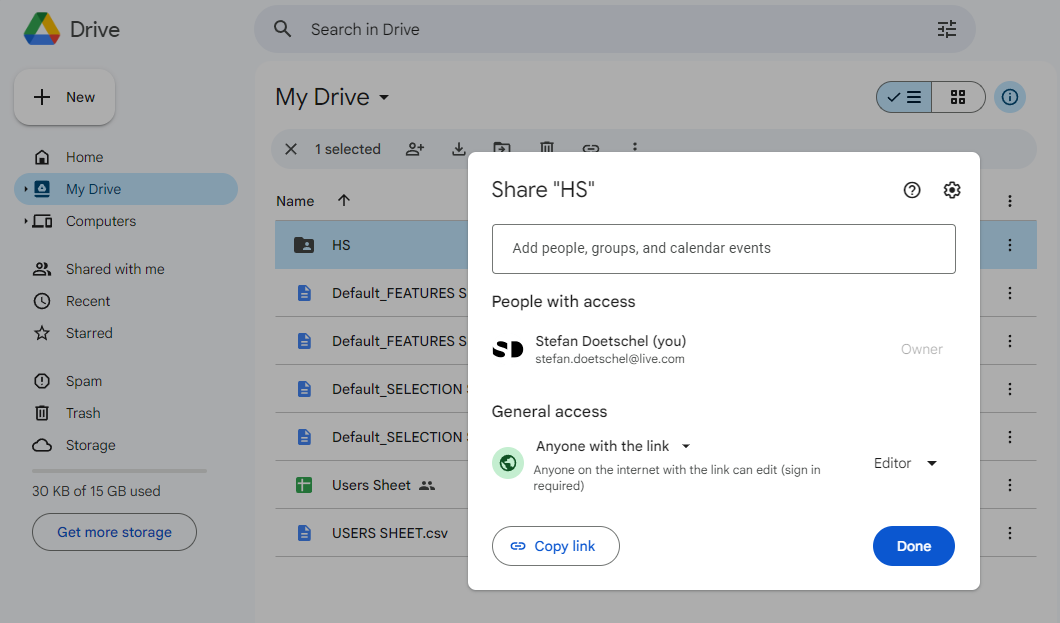Open share dialog help icon
This screenshot has width=1060, height=623.
coord(912,190)
